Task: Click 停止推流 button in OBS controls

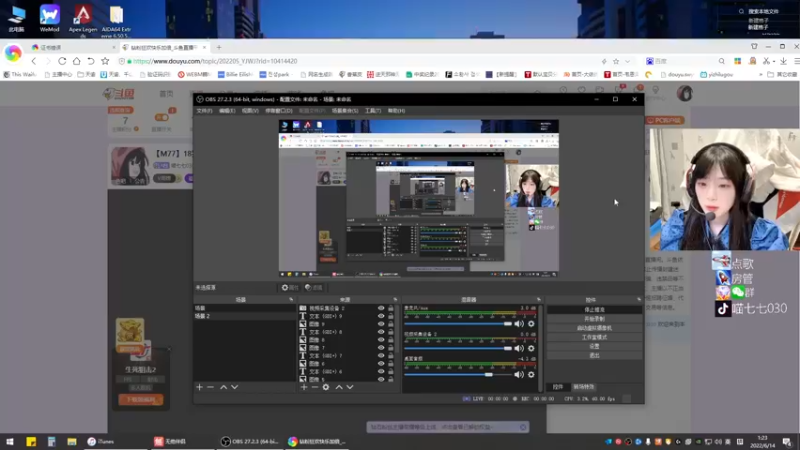Action: pos(594,310)
